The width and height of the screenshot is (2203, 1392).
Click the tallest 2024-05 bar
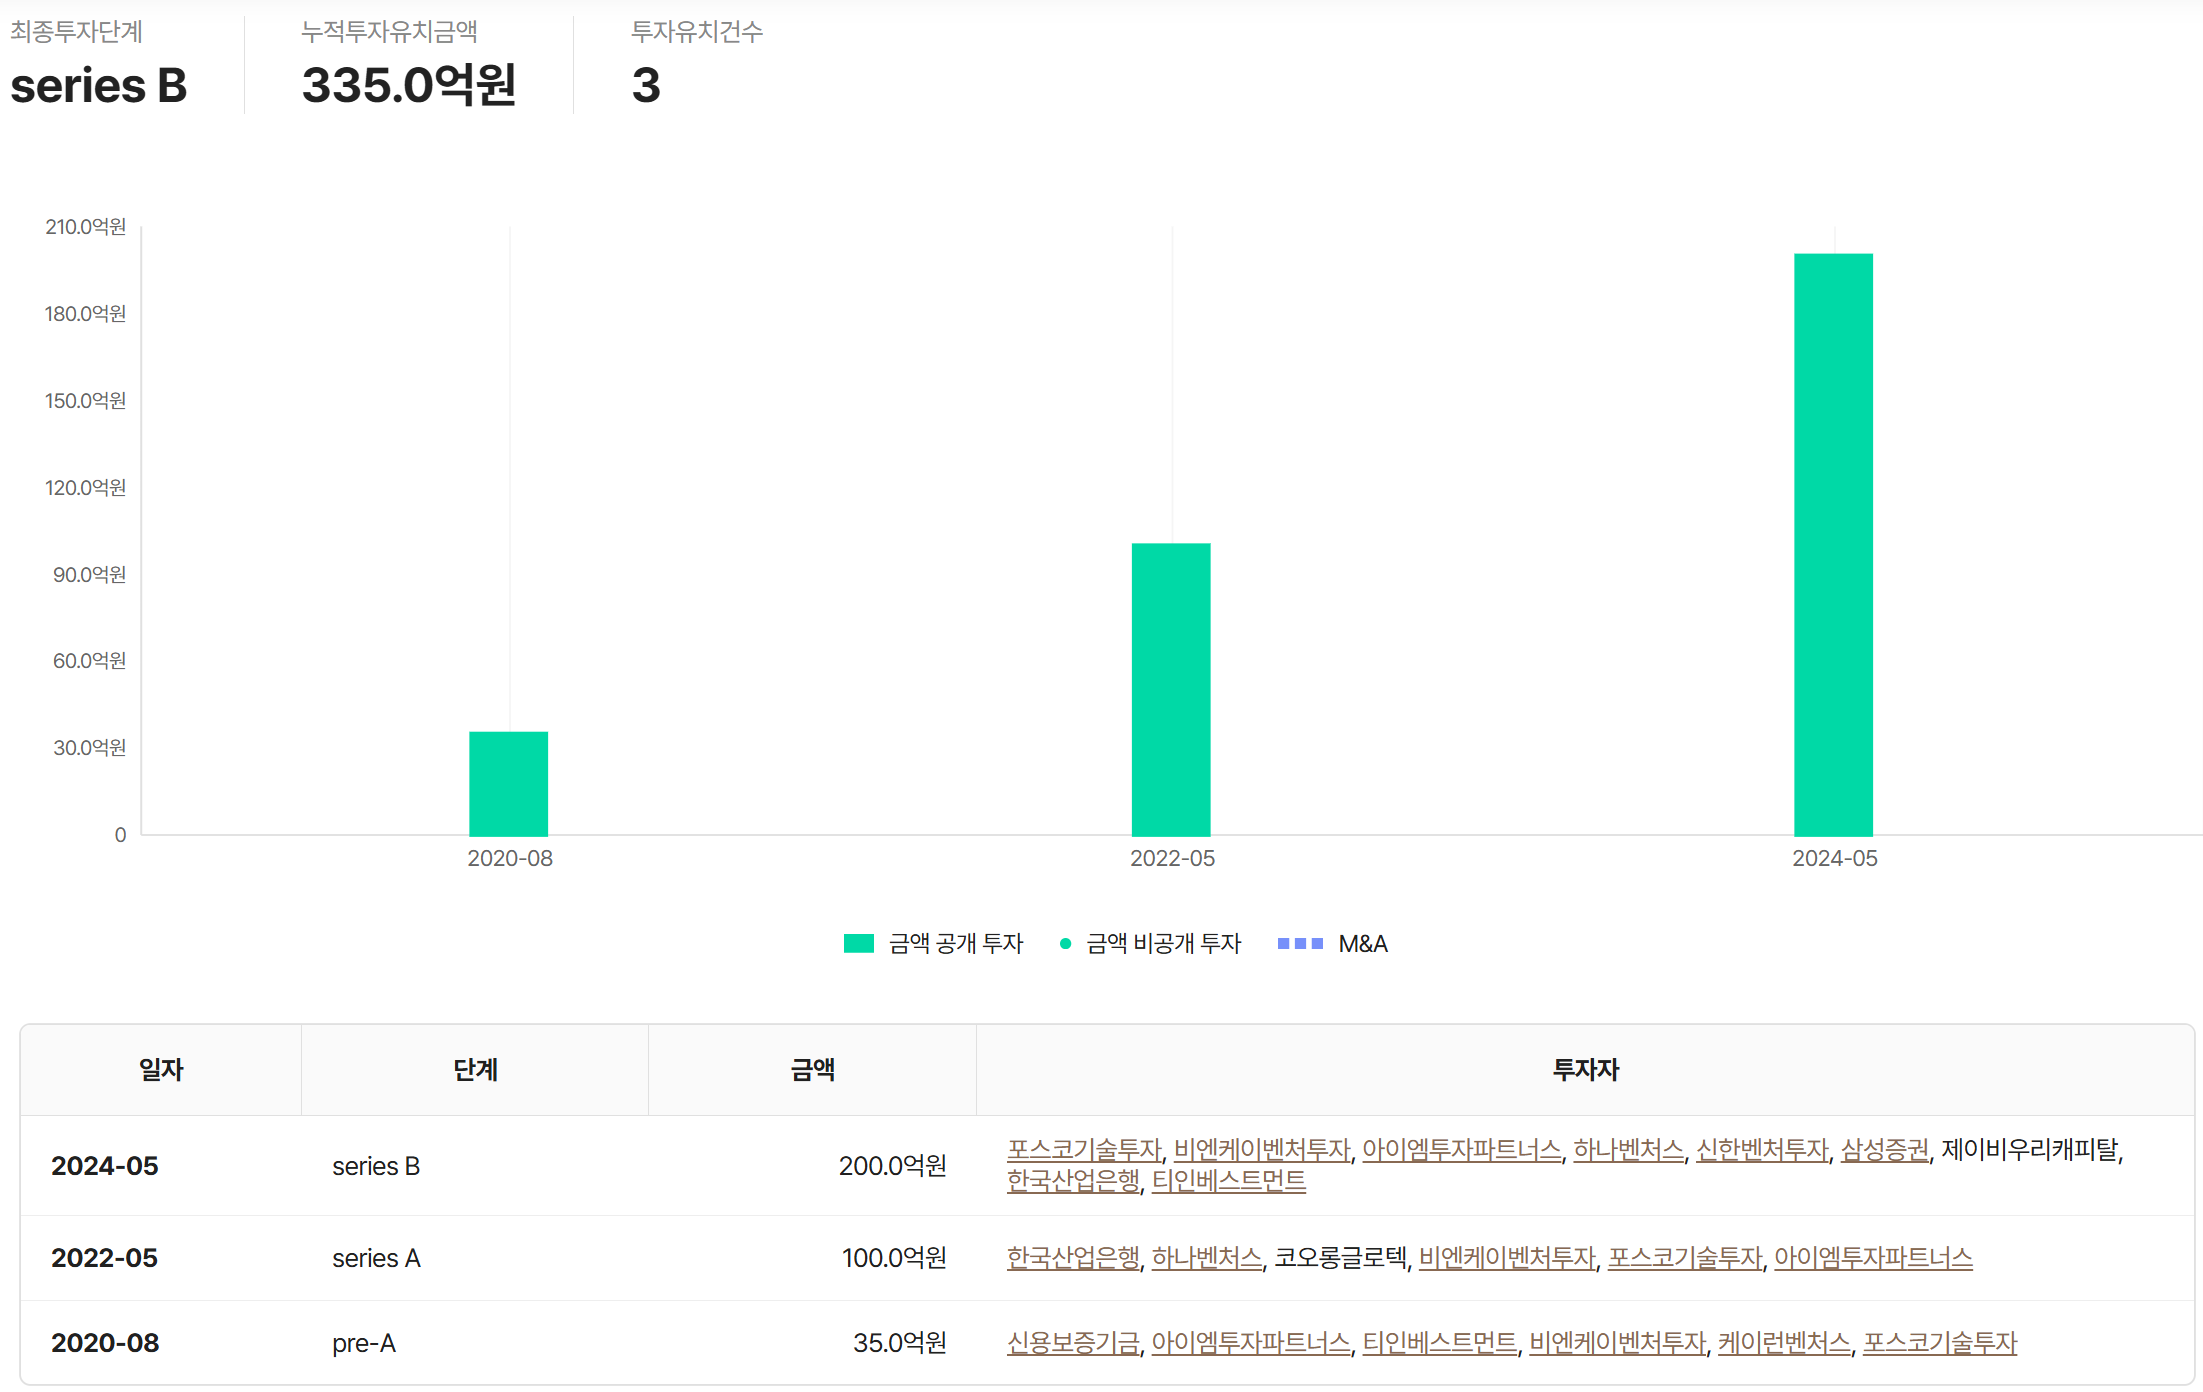point(1833,545)
